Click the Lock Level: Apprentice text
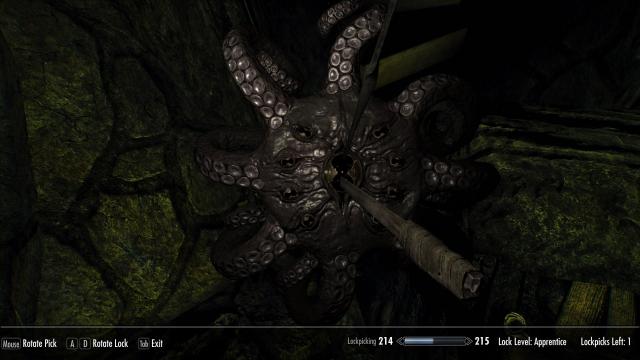 pos(532,342)
